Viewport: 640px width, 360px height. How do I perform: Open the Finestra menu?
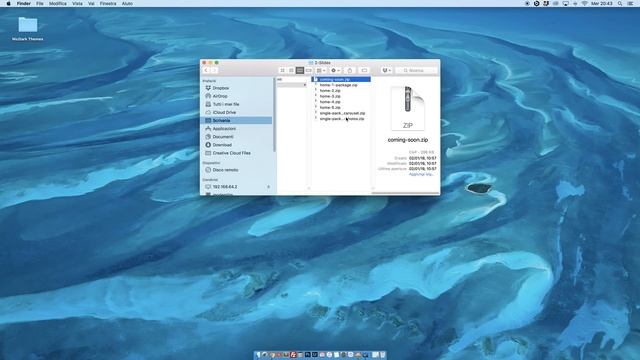coord(108,3)
